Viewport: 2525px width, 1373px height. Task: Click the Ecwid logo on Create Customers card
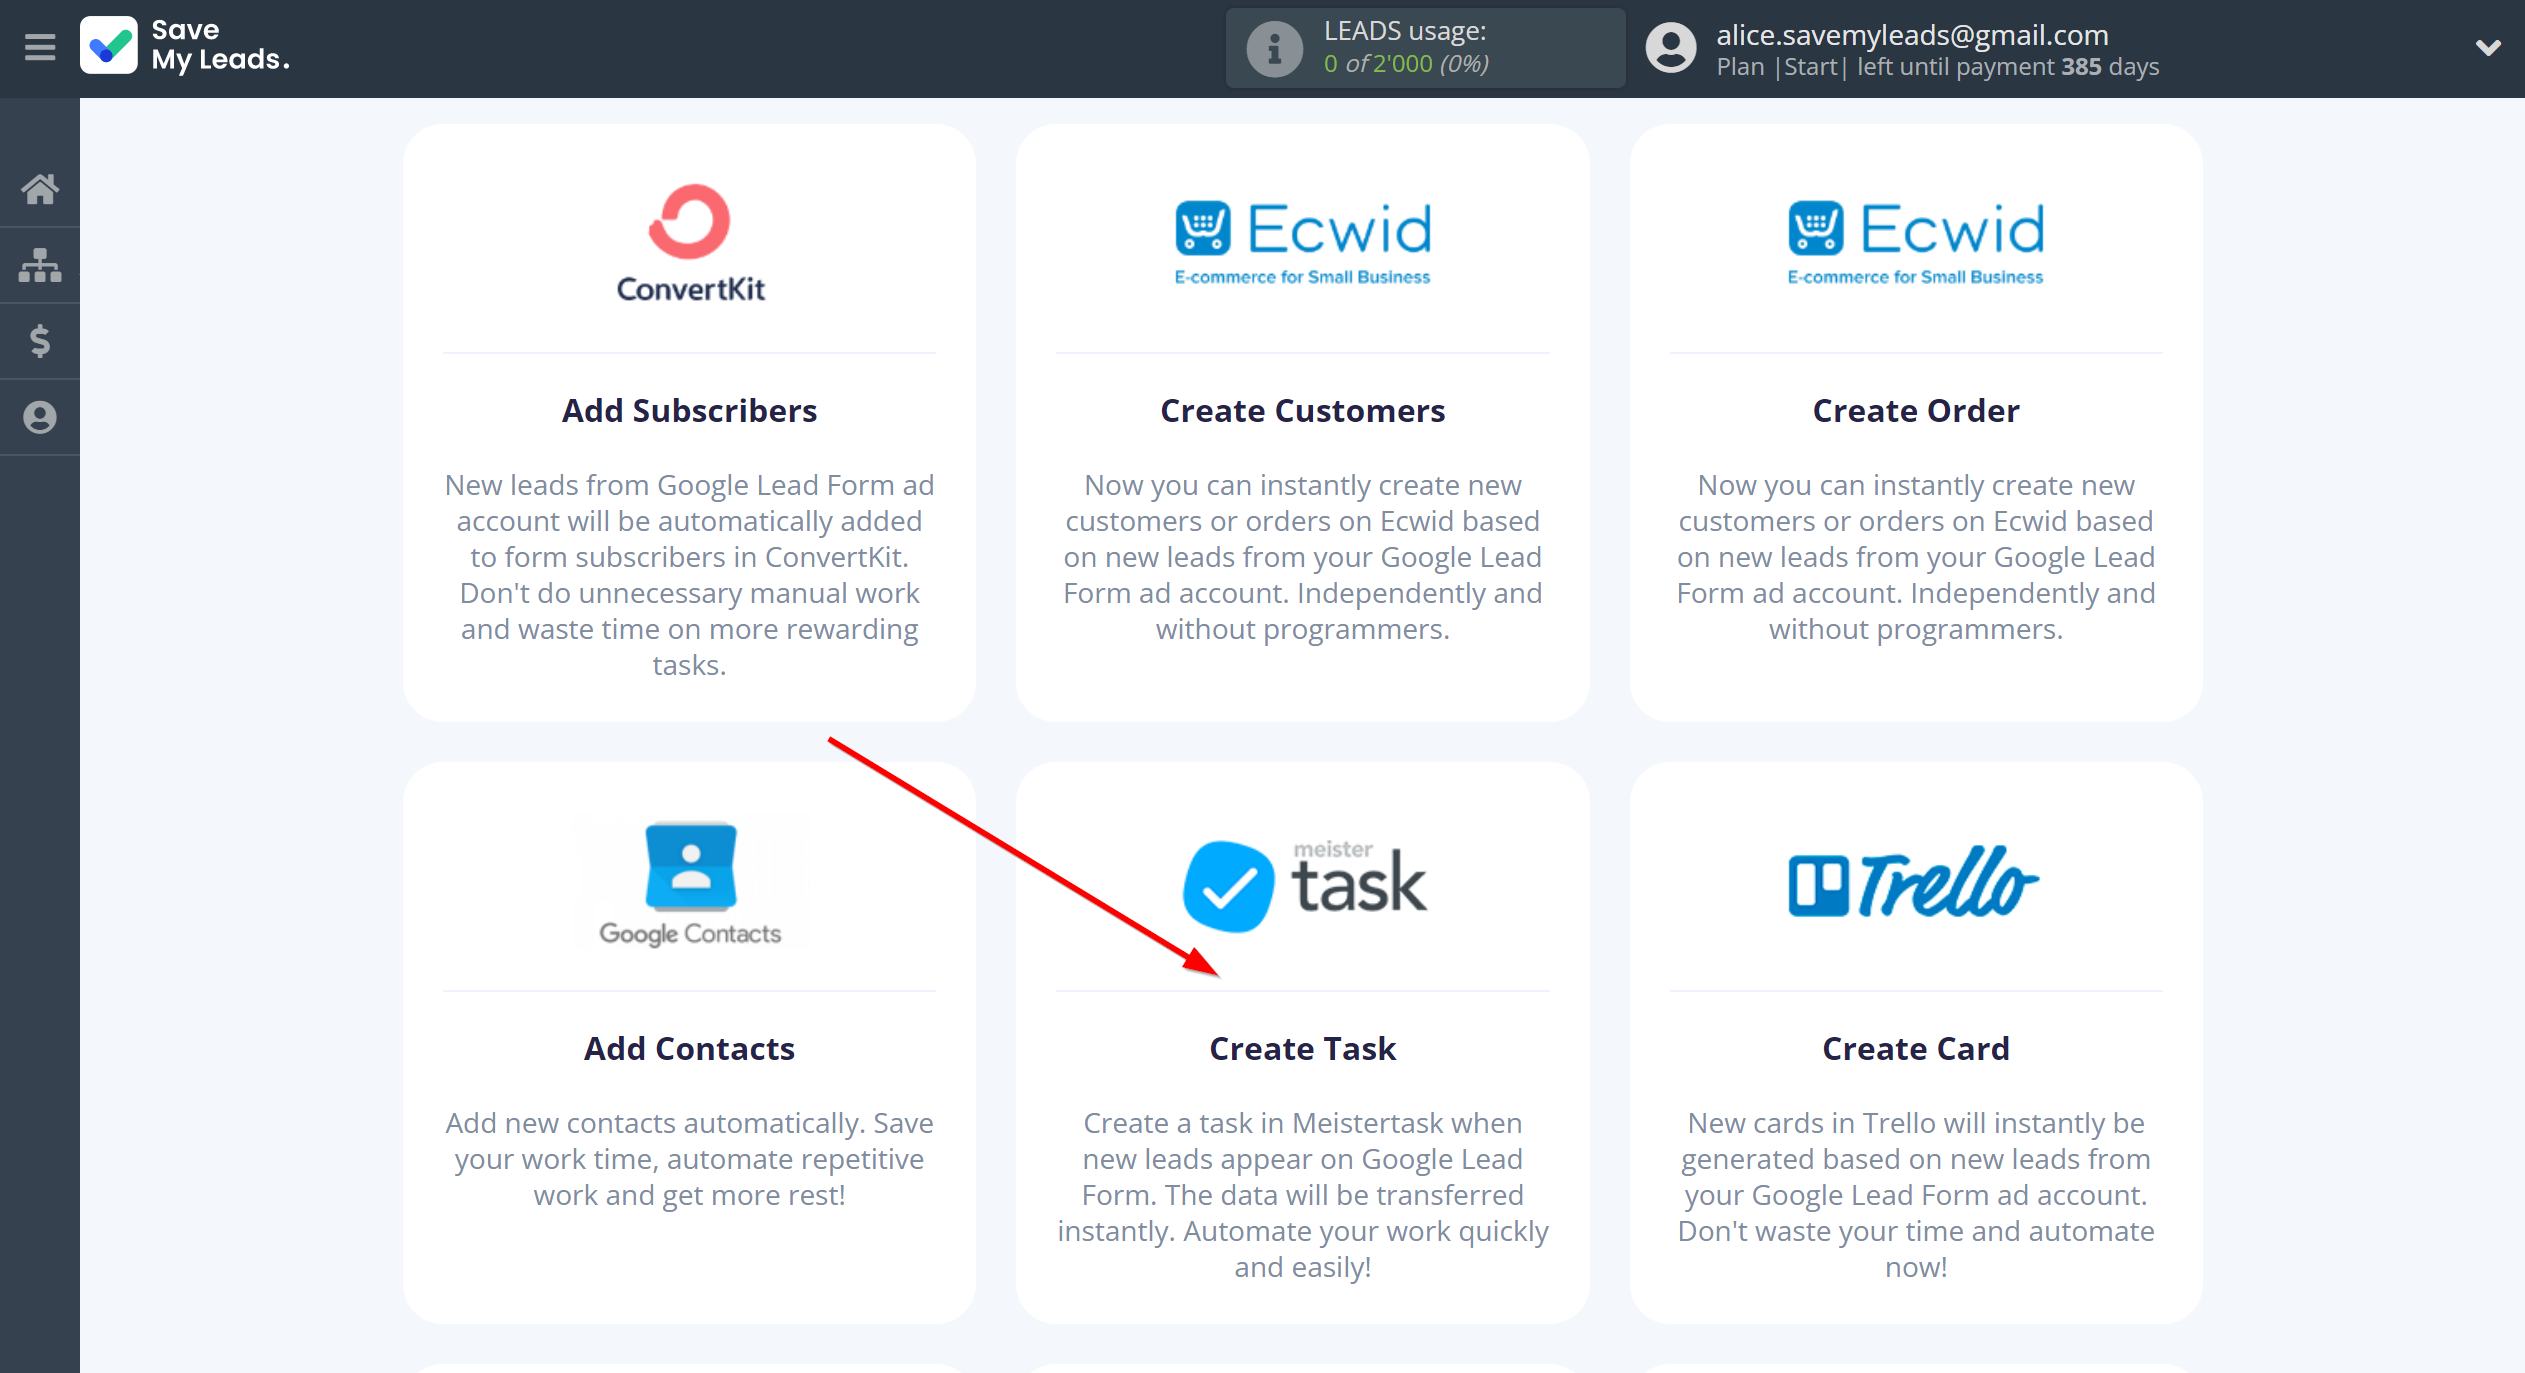click(1303, 243)
